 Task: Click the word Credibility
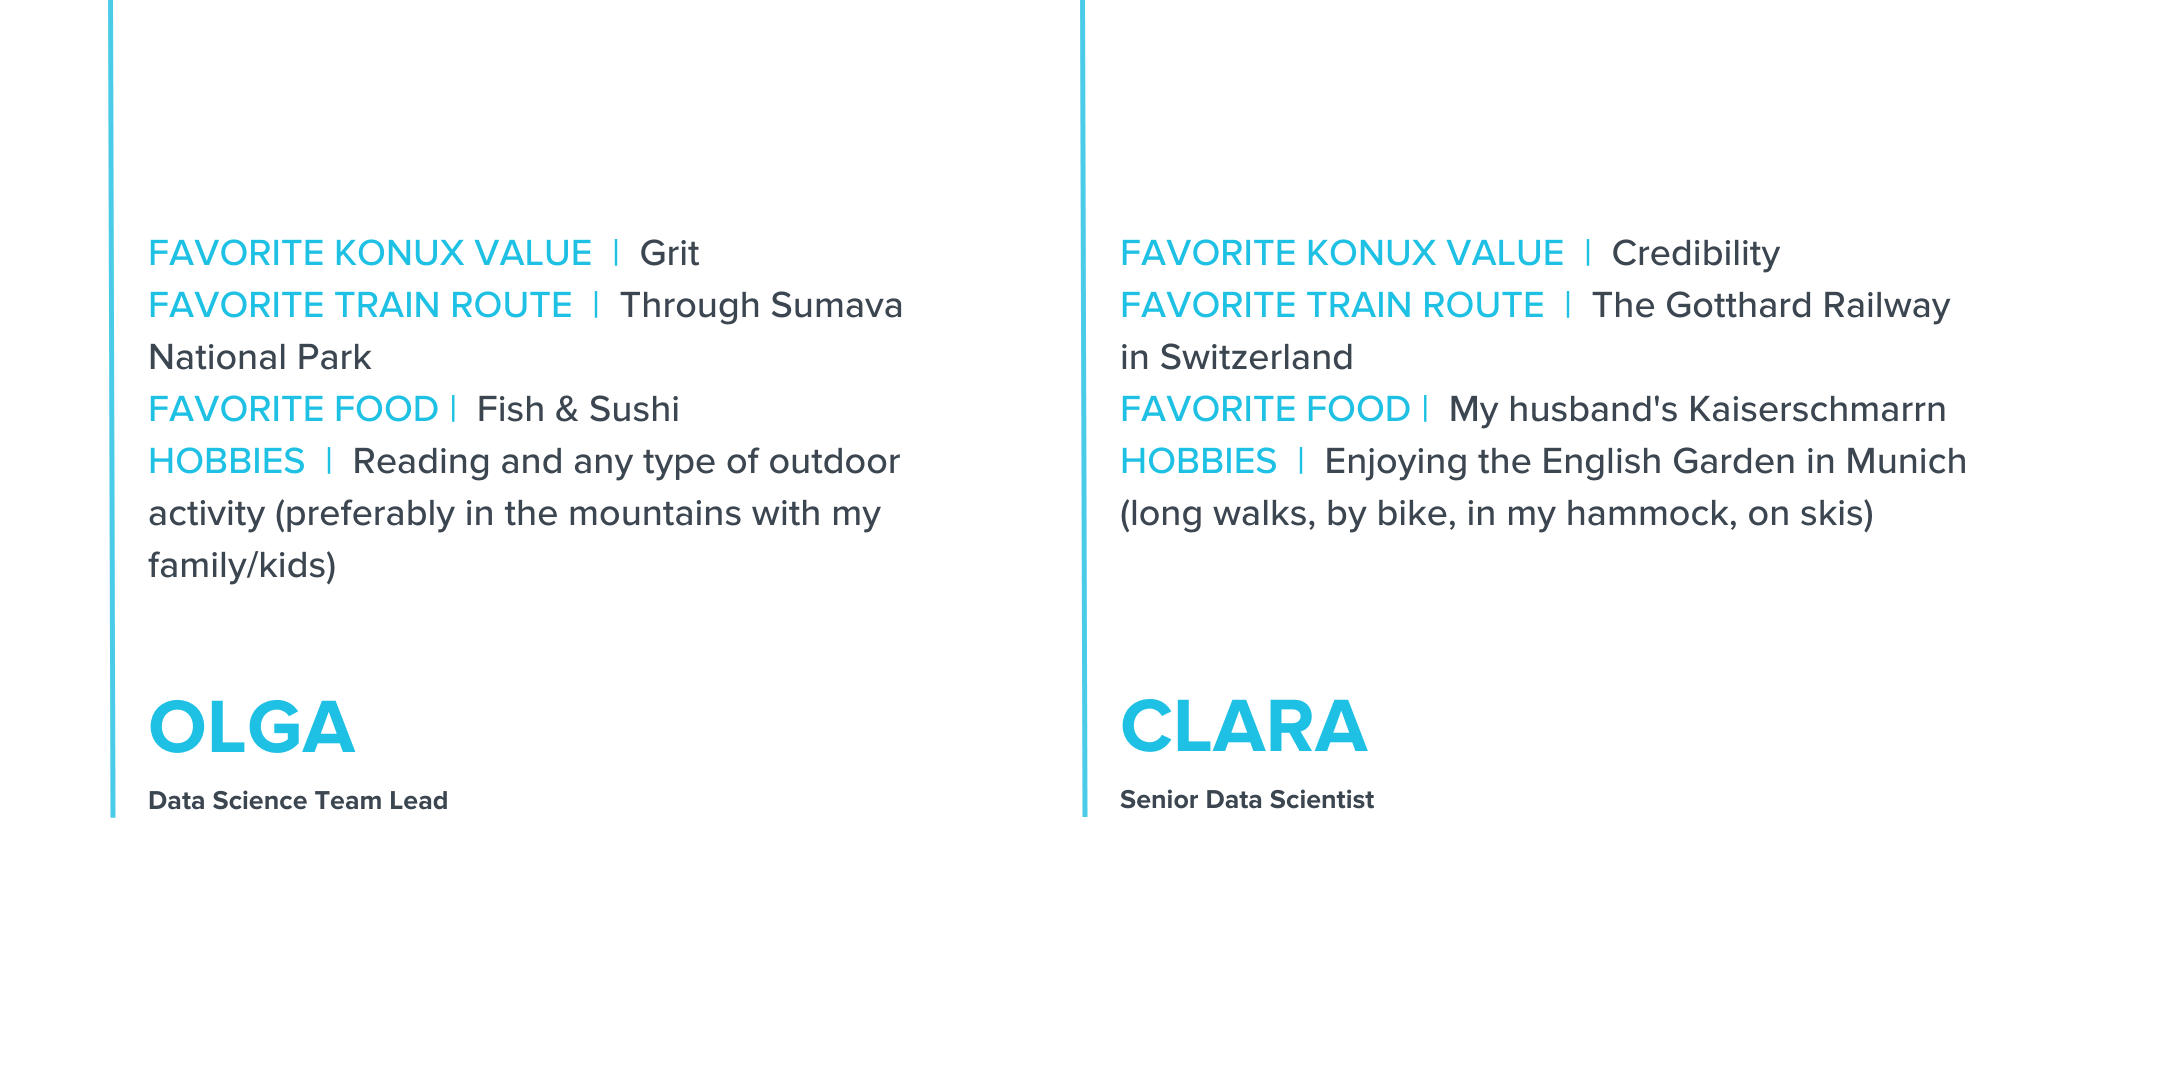(1695, 254)
